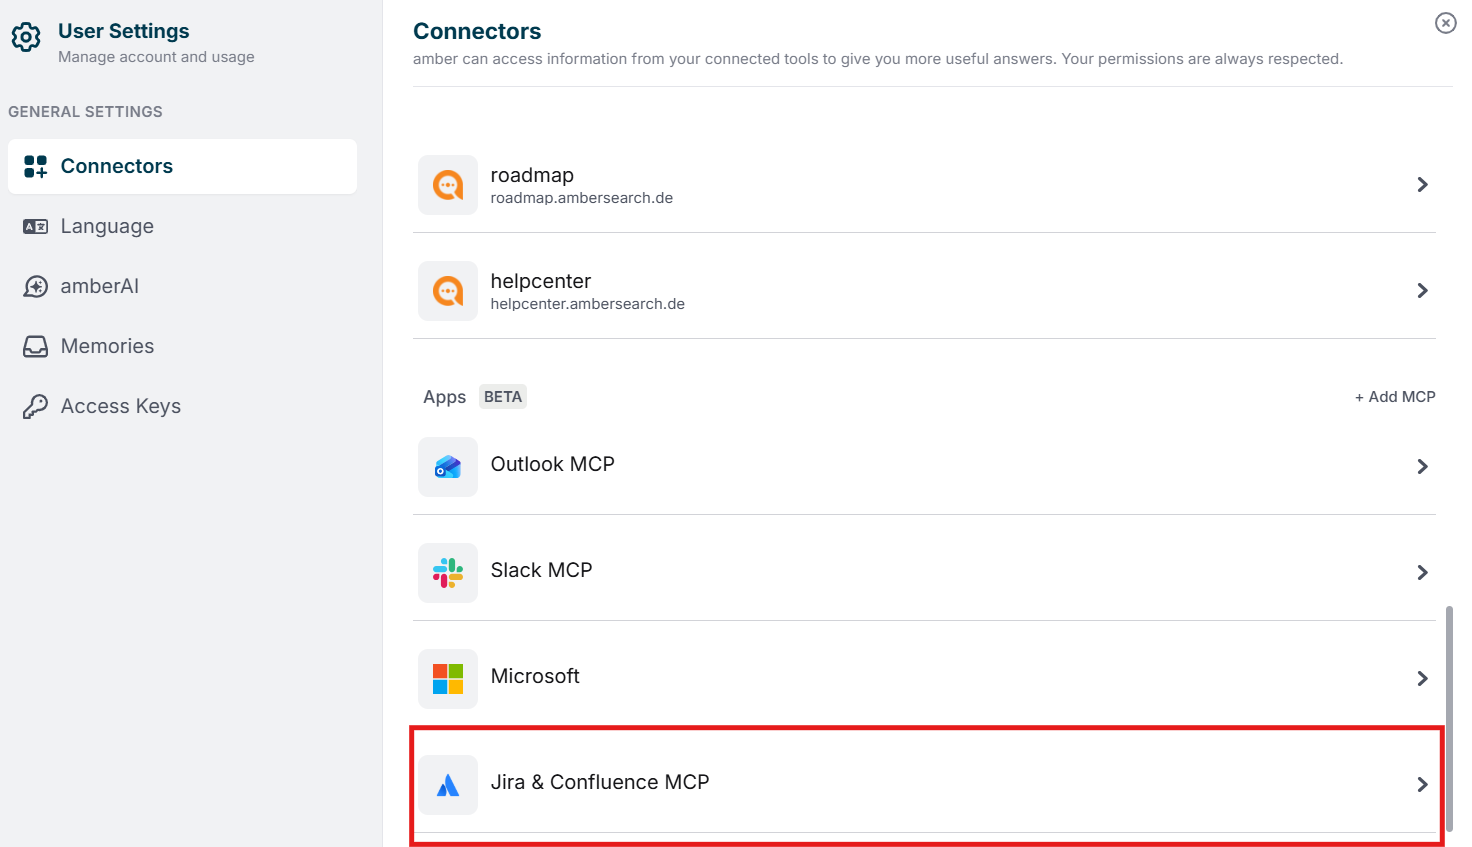This screenshot has height=847, width=1472.
Task: Open the amberAI settings section
Action: (182, 286)
